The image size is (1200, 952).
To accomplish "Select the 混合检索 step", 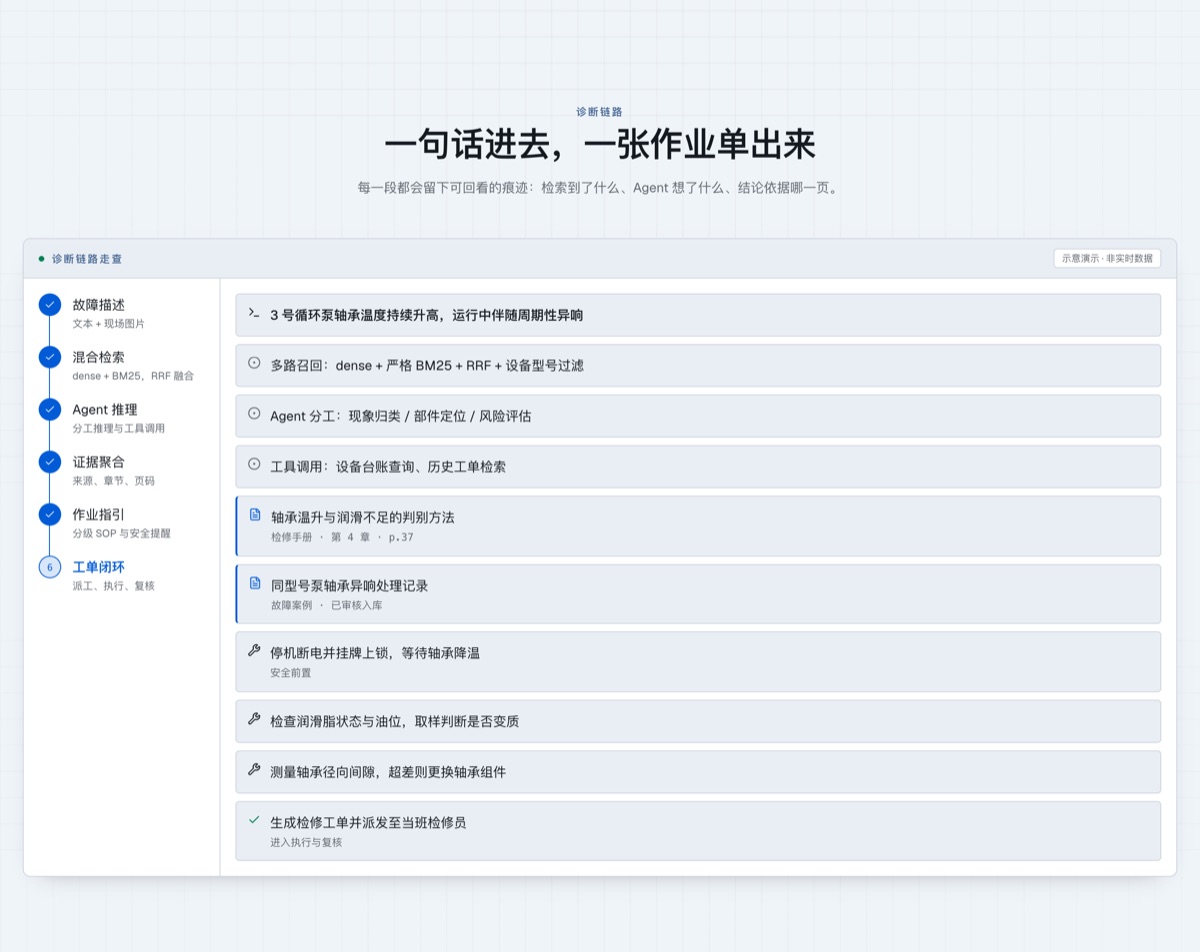I will coord(121,365).
